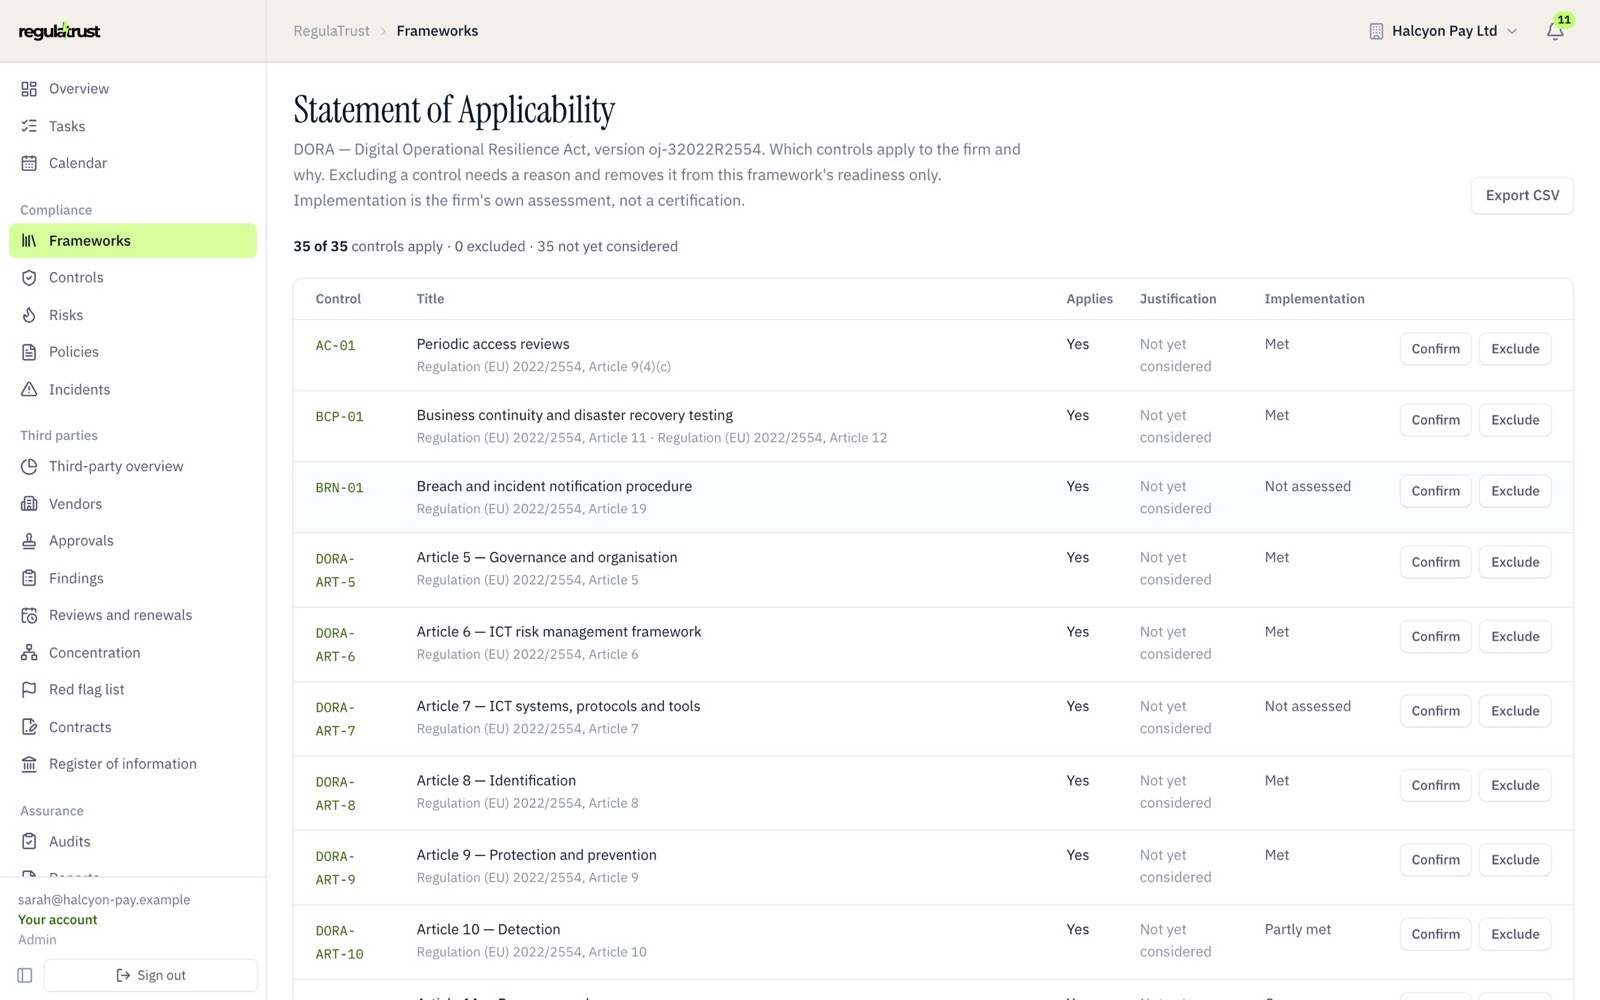The width and height of the screenshot is (1600, 1000).
Task: Click the Risks flame icon
Action: click(x=29, y=315)
